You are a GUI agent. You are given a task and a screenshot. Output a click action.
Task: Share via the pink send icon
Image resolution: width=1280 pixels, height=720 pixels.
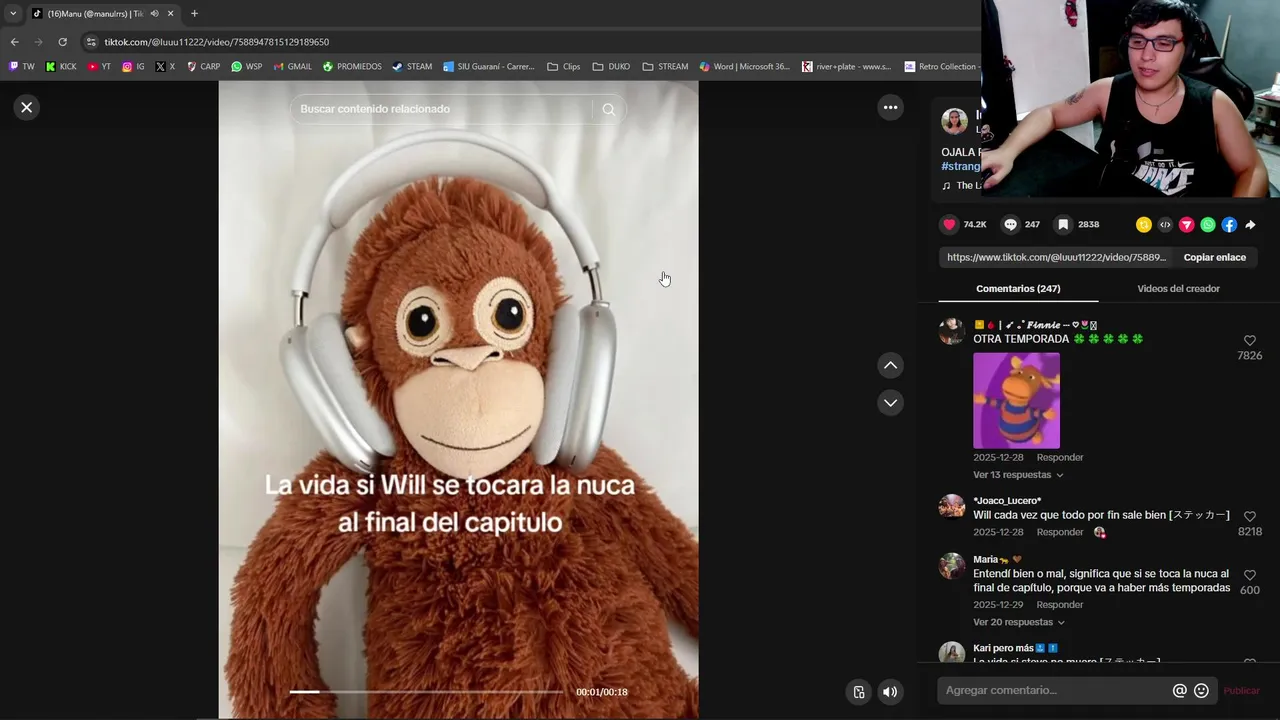pos(1186,225)
